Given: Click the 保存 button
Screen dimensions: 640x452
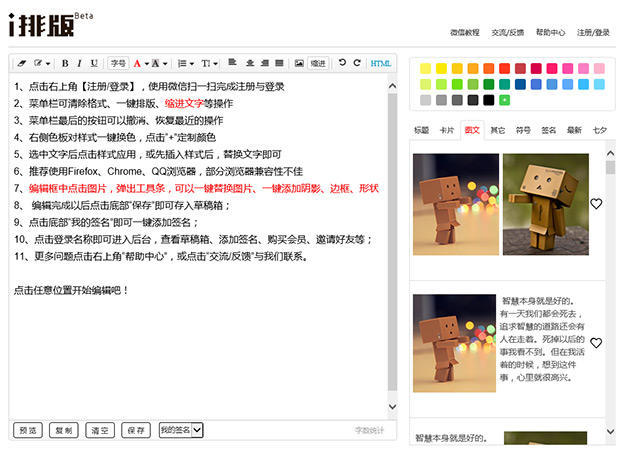Looking at the screenshot, I should (x=134, y=430).
